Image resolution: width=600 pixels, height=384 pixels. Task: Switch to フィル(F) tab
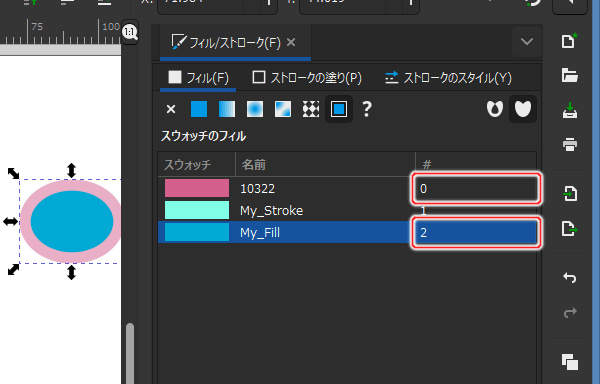coord(199,78)
